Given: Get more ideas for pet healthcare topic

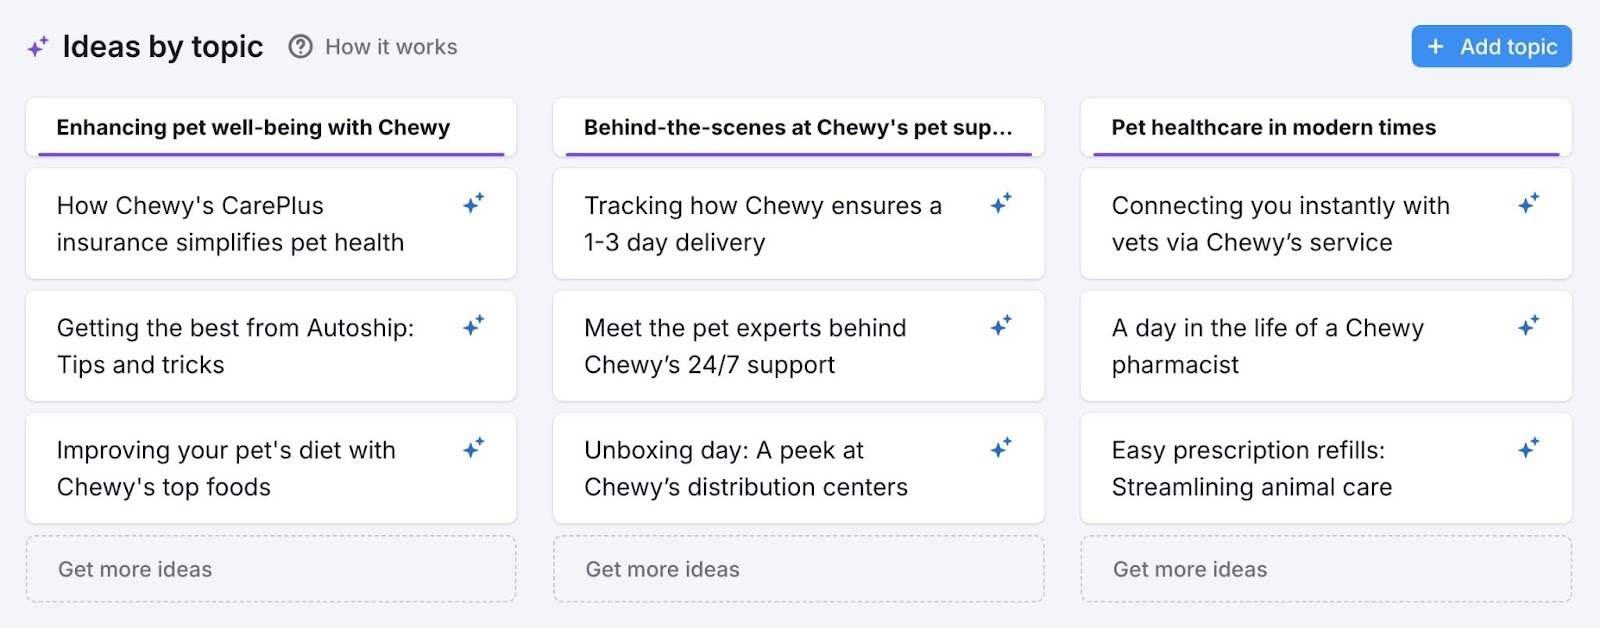Looking at the screenshot, I should coord(1325,569).
